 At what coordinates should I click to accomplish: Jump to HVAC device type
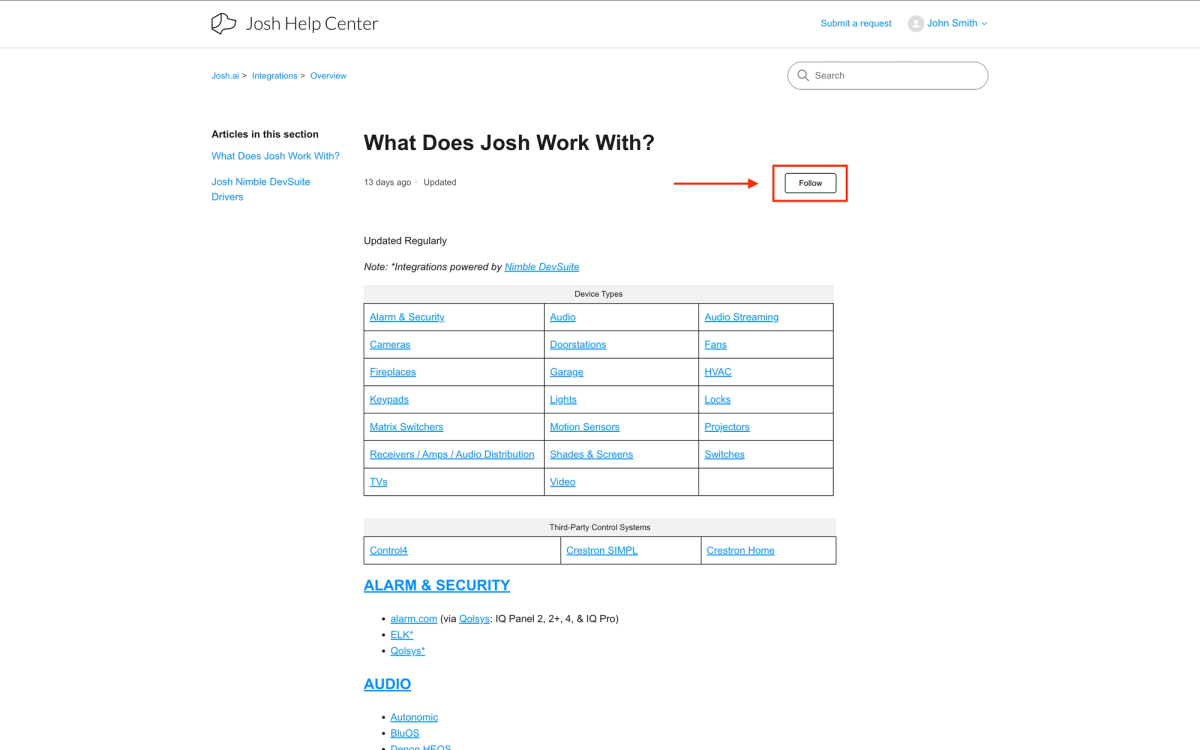click(718, 372)
